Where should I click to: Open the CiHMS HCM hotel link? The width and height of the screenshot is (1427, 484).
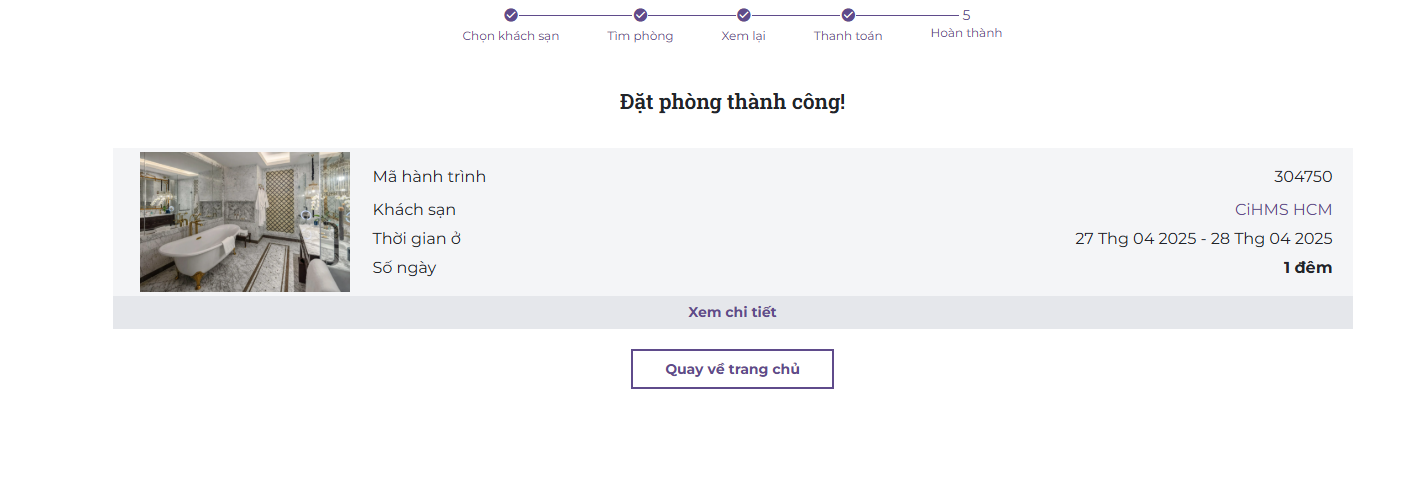click(1283, 210)
